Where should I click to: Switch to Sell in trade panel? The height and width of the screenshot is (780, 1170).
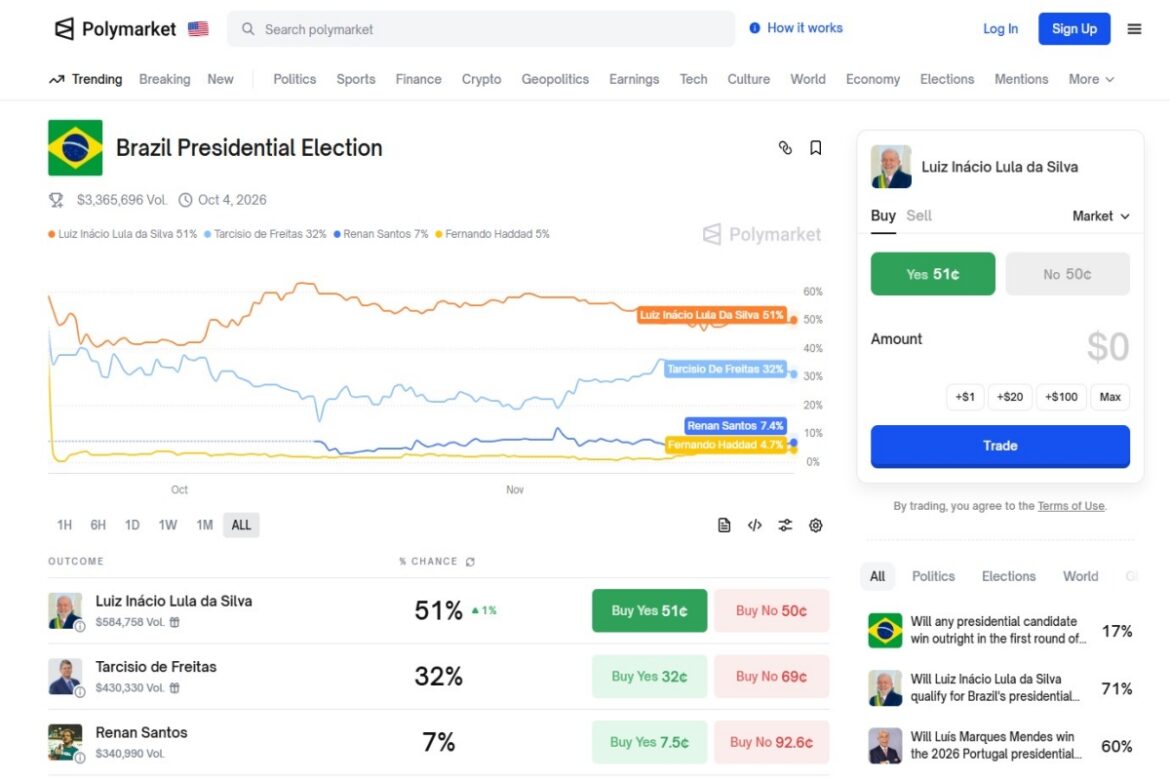coord(919,216)
